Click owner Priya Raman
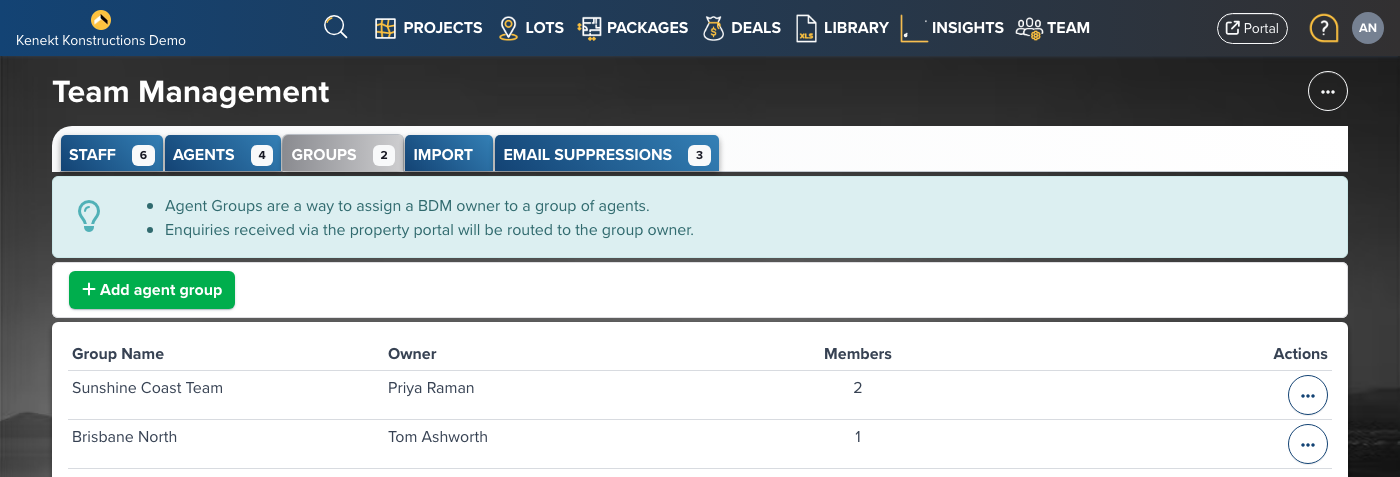Image resolution: width=1400 pixels, height=477 pixels. tap(431, 388)
